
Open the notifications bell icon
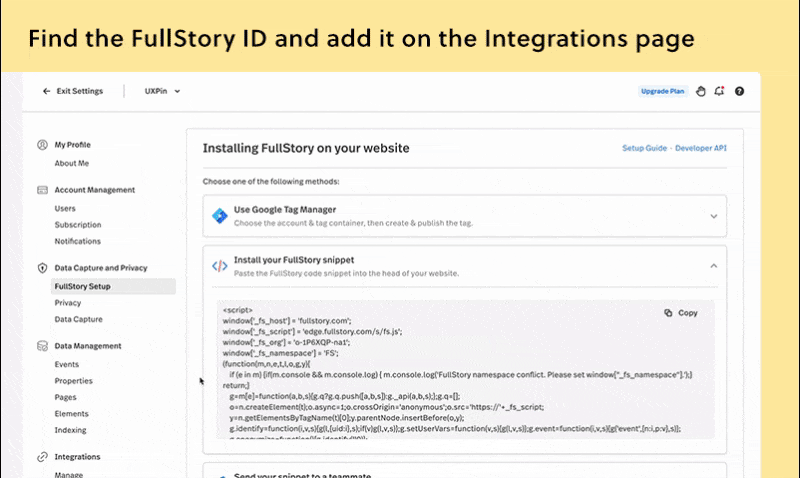coord(719,91)
